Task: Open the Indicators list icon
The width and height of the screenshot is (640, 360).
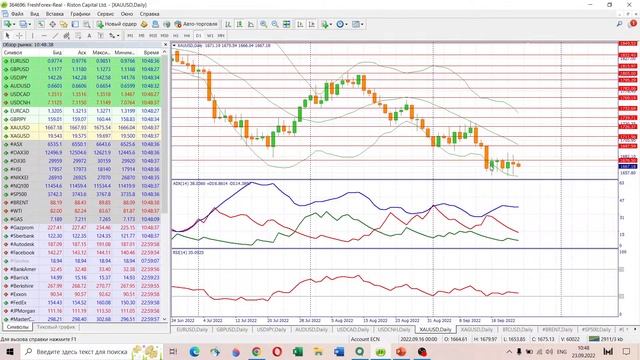Action: [x=324, y=24]
